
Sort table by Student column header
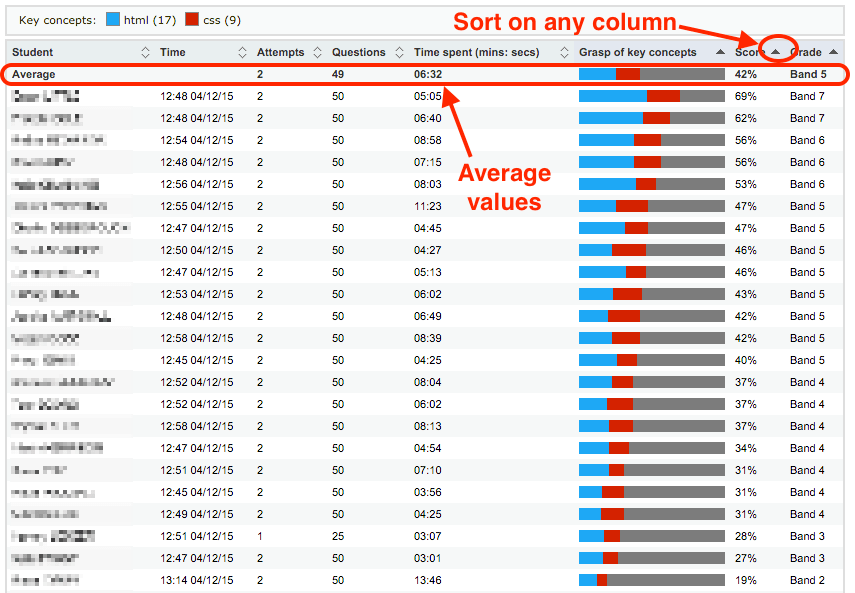pyautogui.click(x=33, y=52)
